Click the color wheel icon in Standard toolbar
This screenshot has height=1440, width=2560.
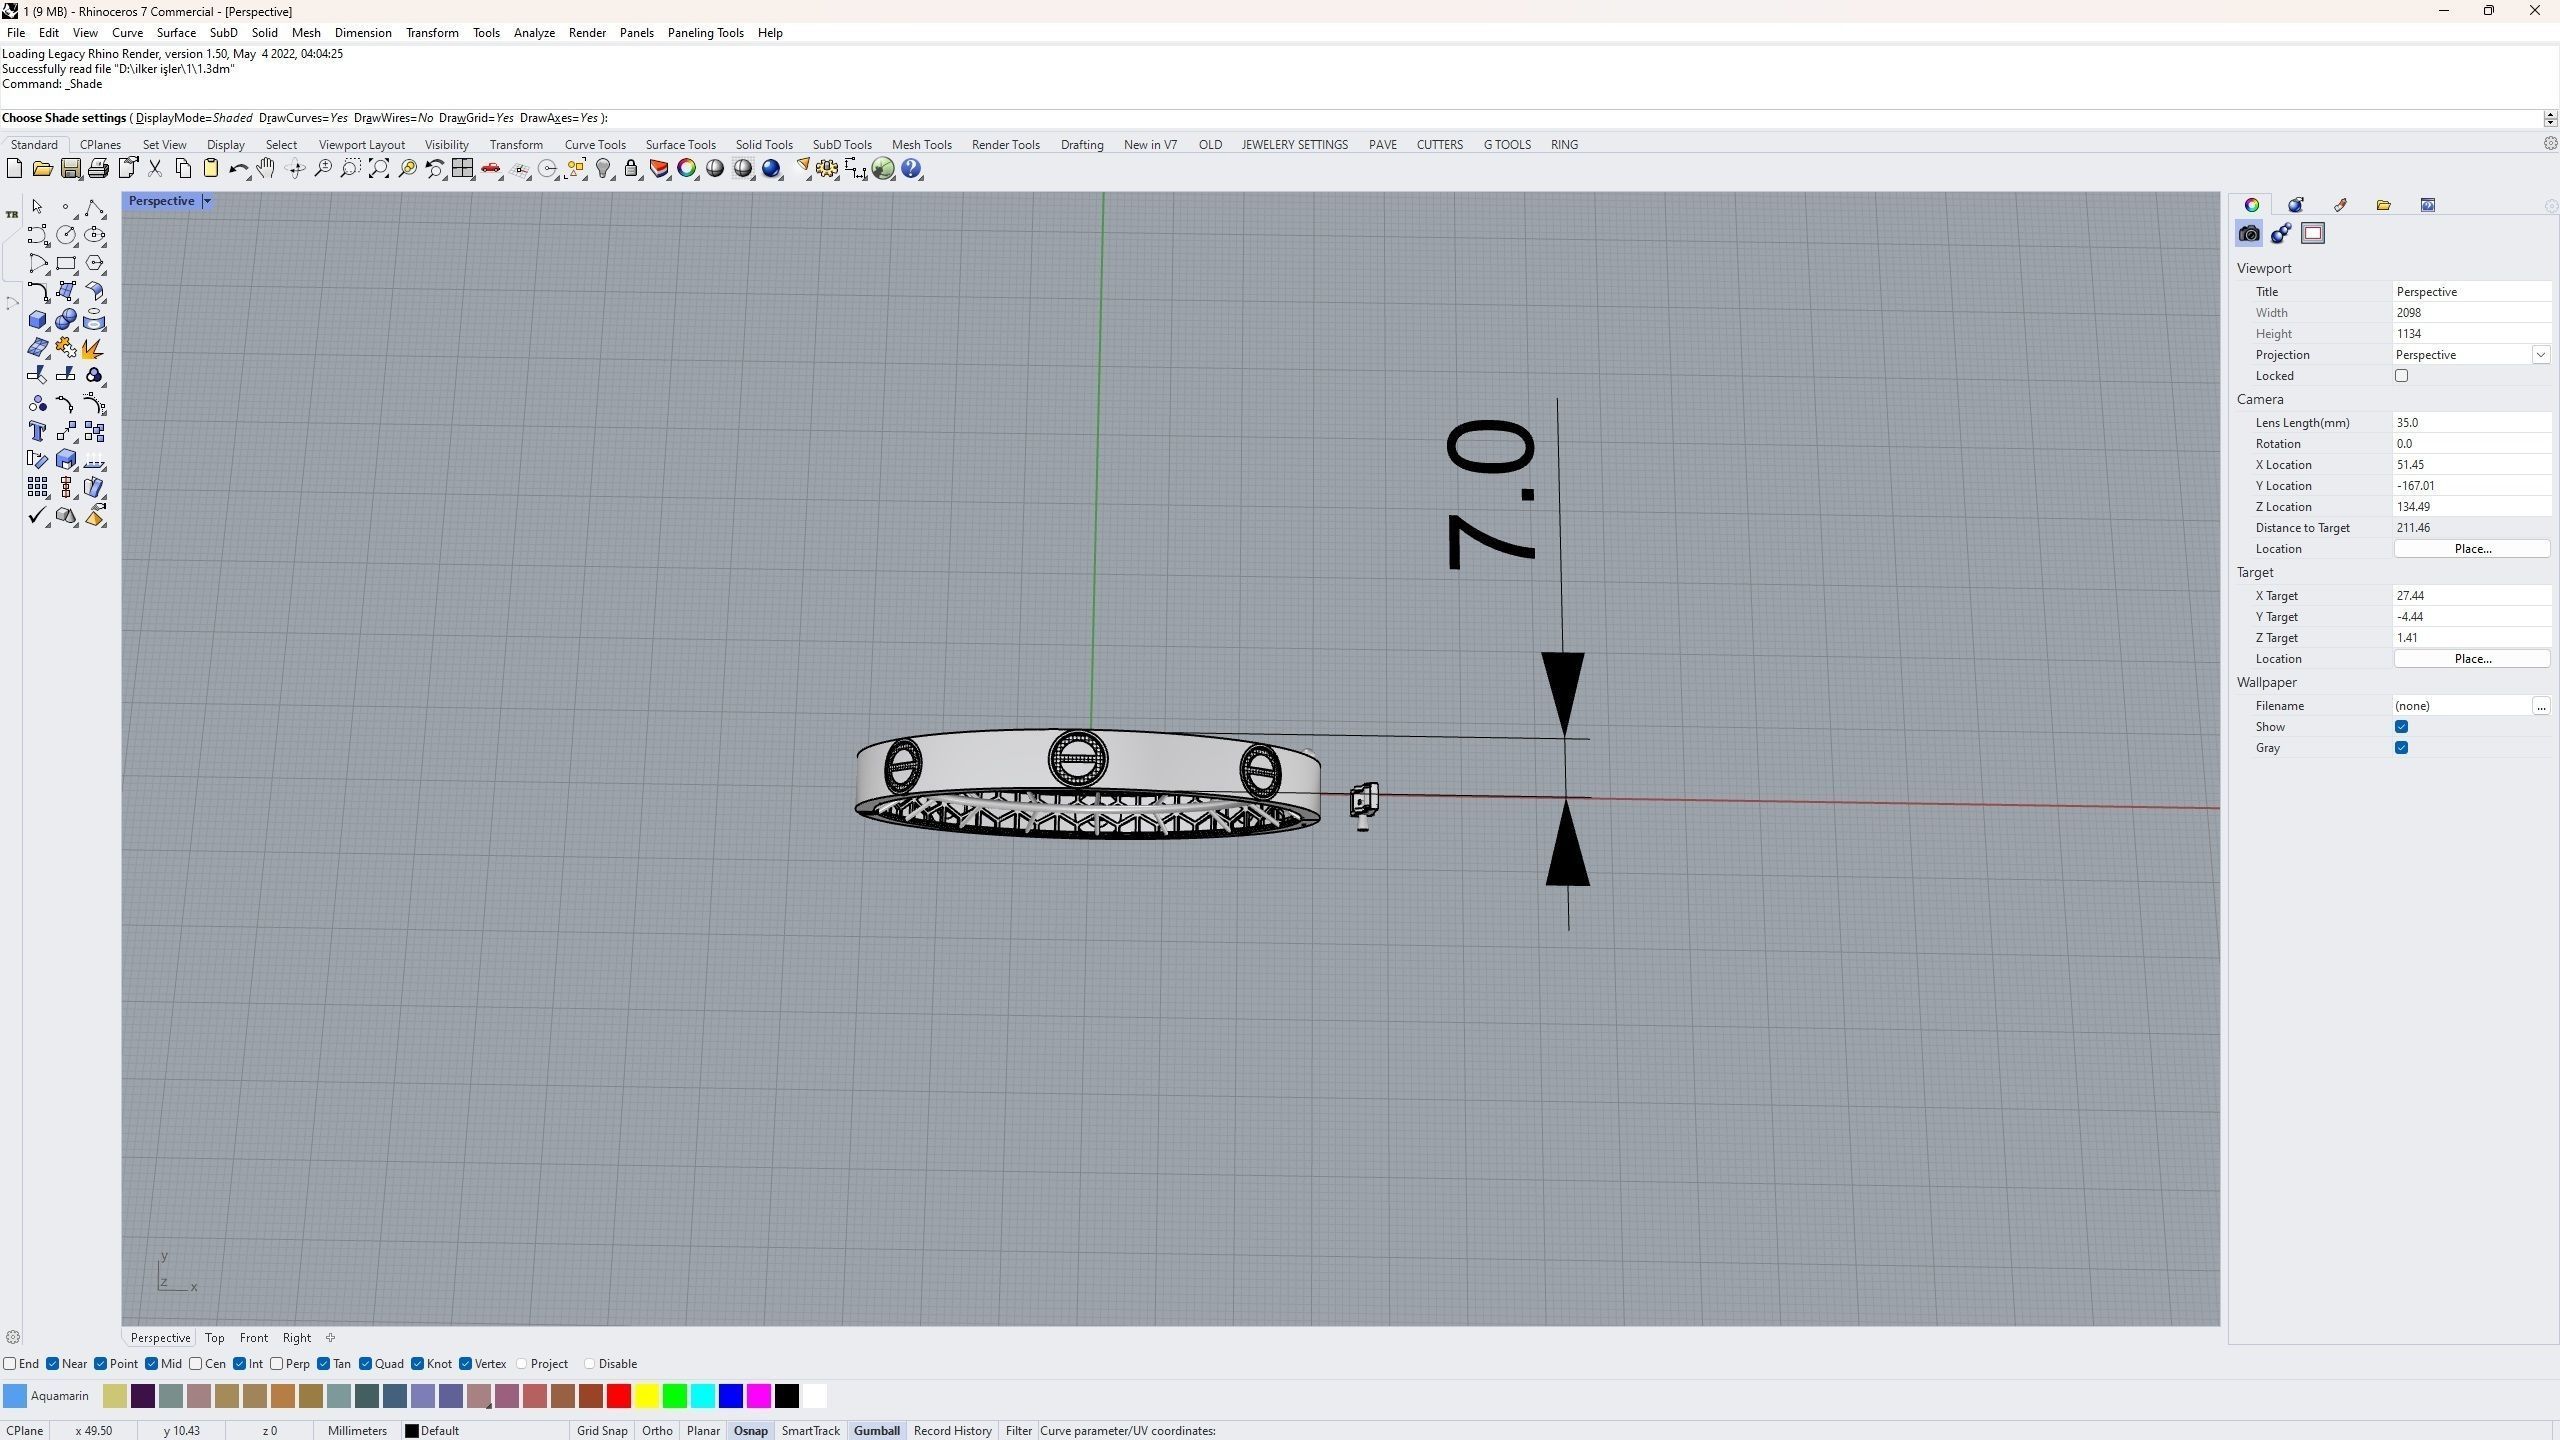tap(687, 169)
